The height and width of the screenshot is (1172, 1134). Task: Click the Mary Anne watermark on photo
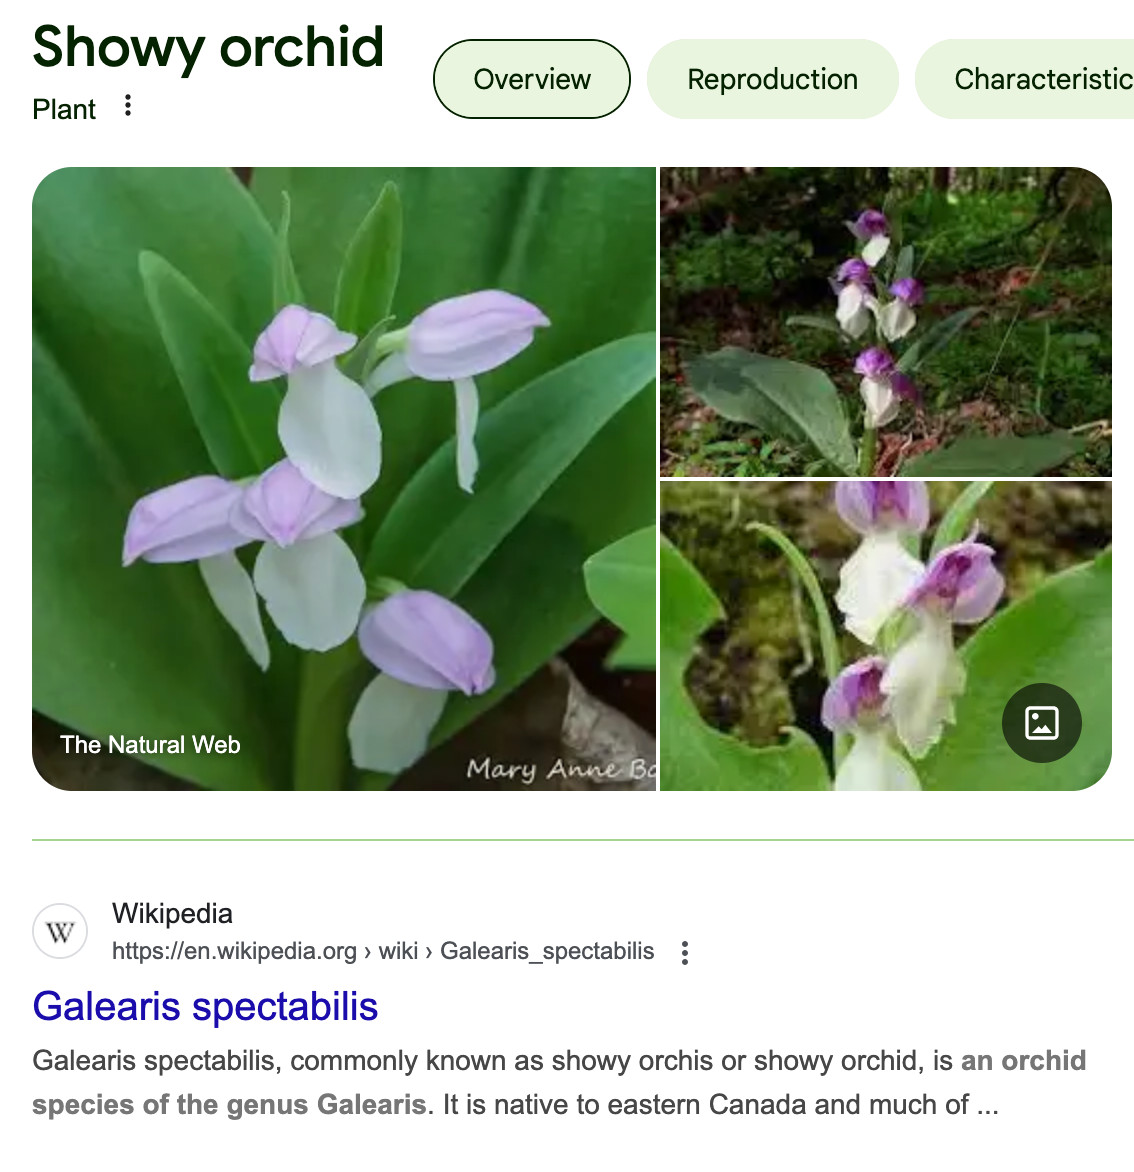(561, 768)
